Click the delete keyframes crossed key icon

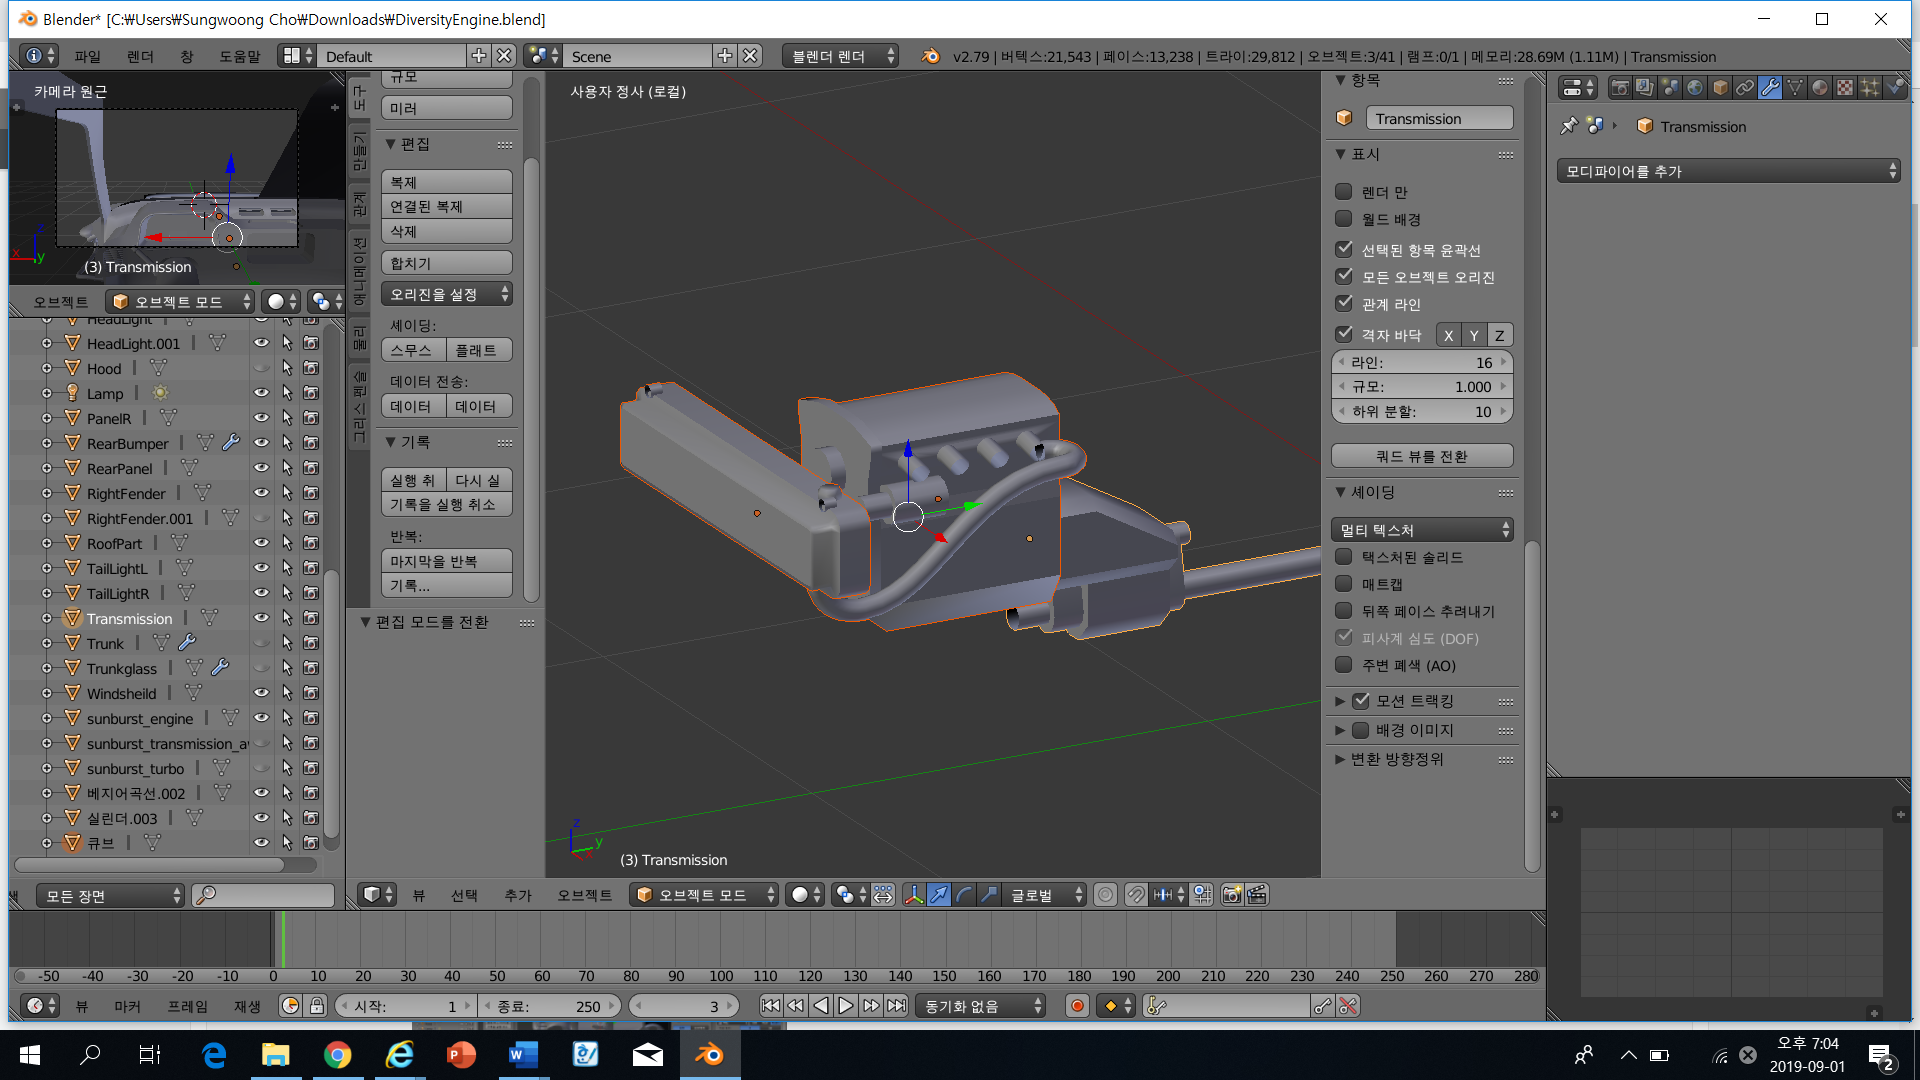(x=1348, y=1006)
